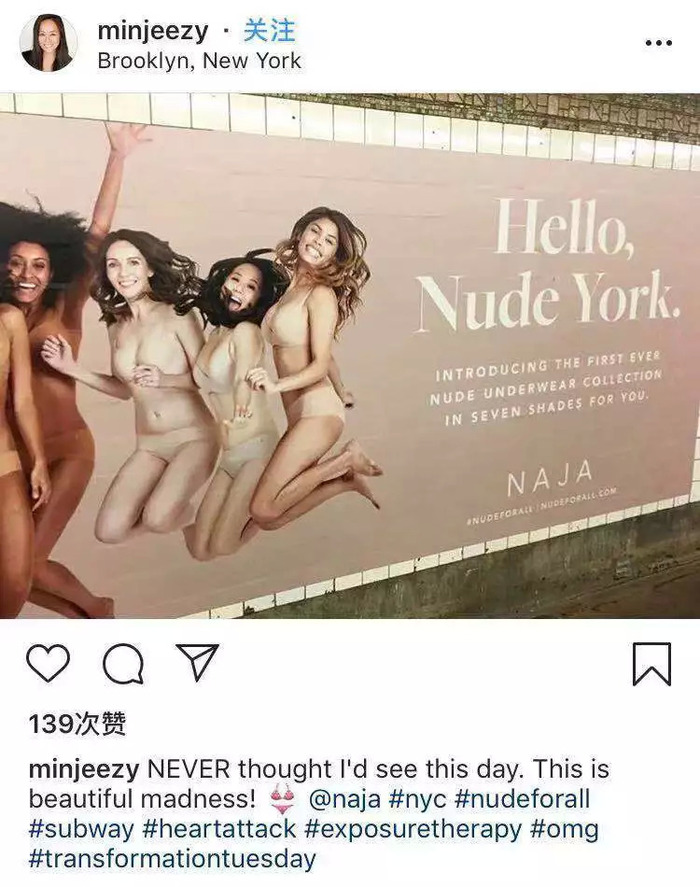Open the #exposuretherapy hashtag
Screen dimensions: 700x887
414,830
